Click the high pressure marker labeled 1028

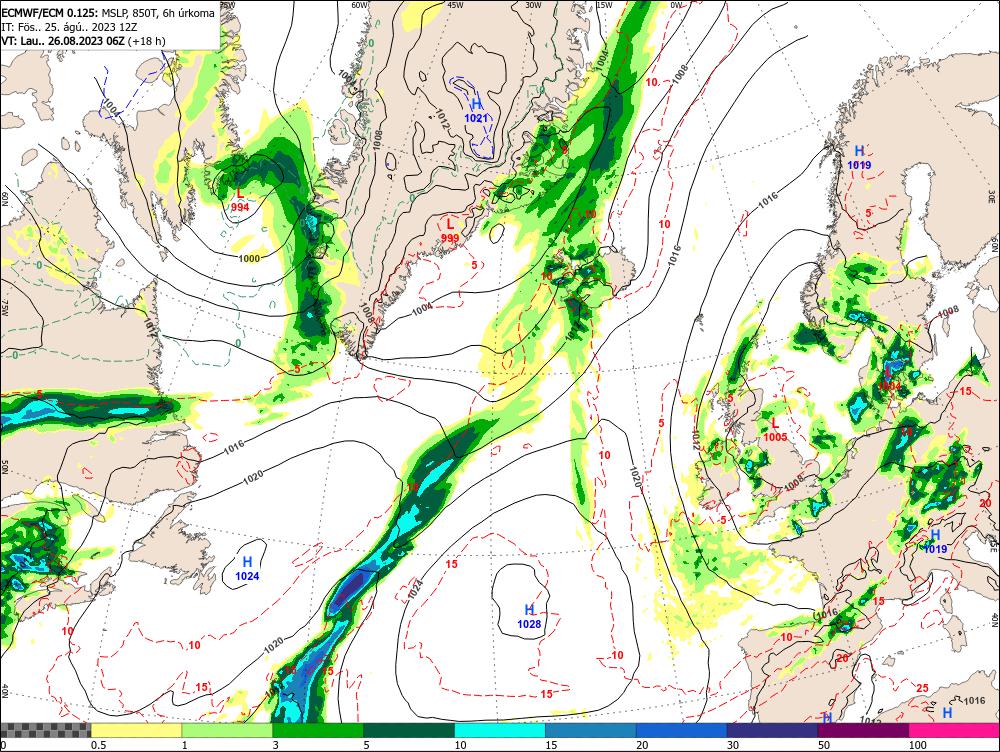529,617
